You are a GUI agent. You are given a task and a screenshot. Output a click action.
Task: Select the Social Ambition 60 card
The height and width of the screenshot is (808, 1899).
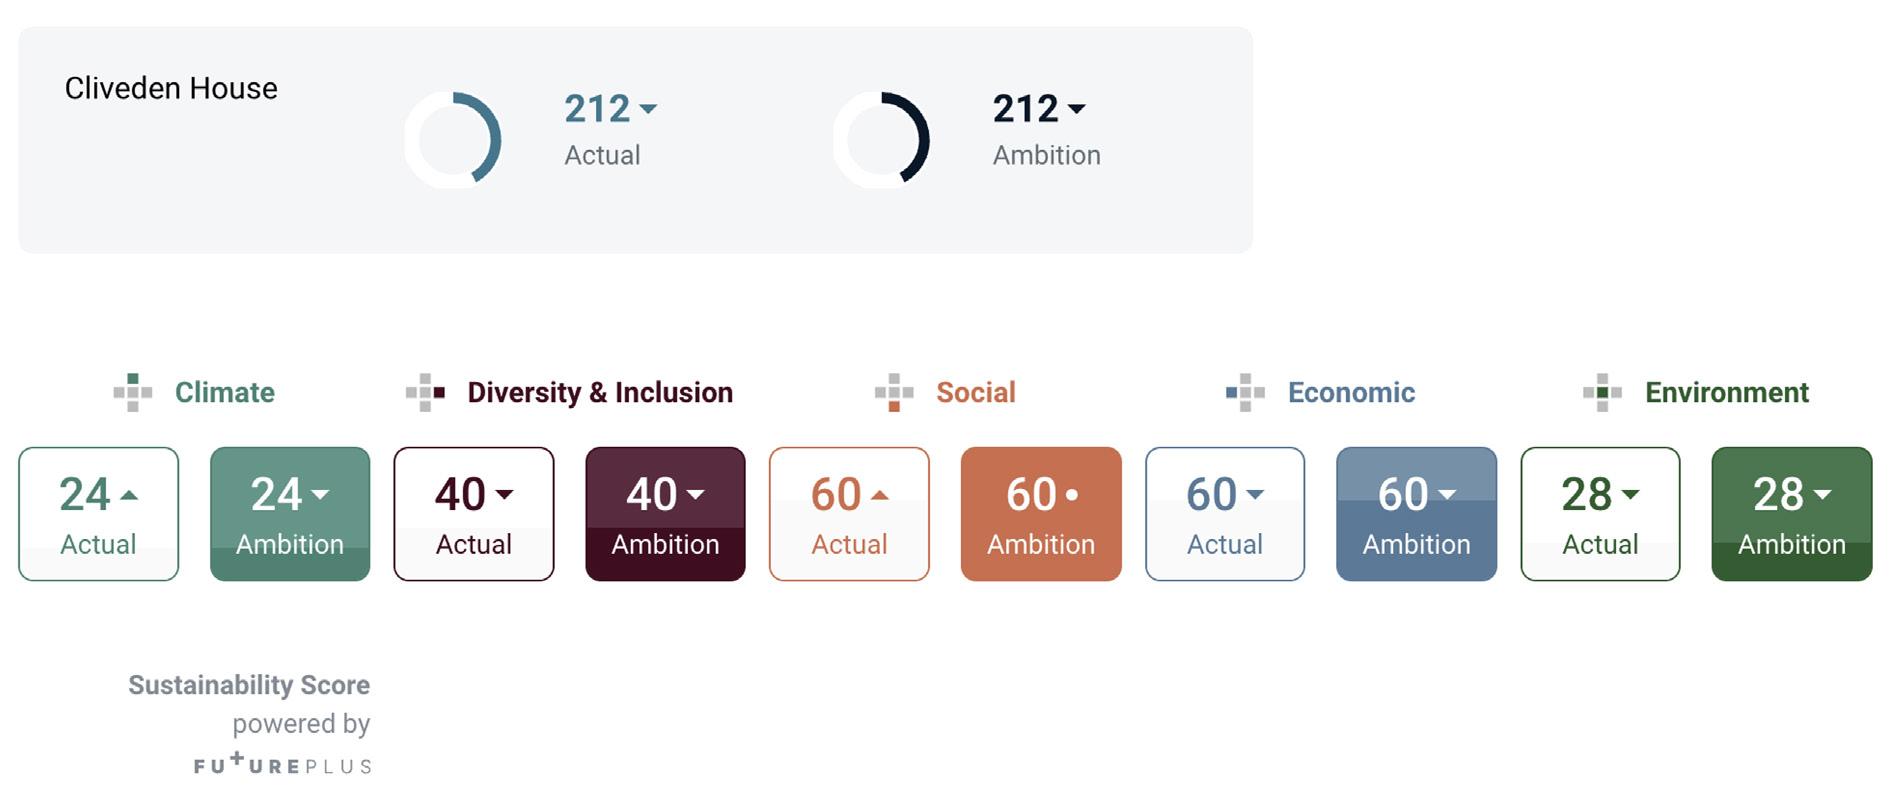(x=1040, y=514)
